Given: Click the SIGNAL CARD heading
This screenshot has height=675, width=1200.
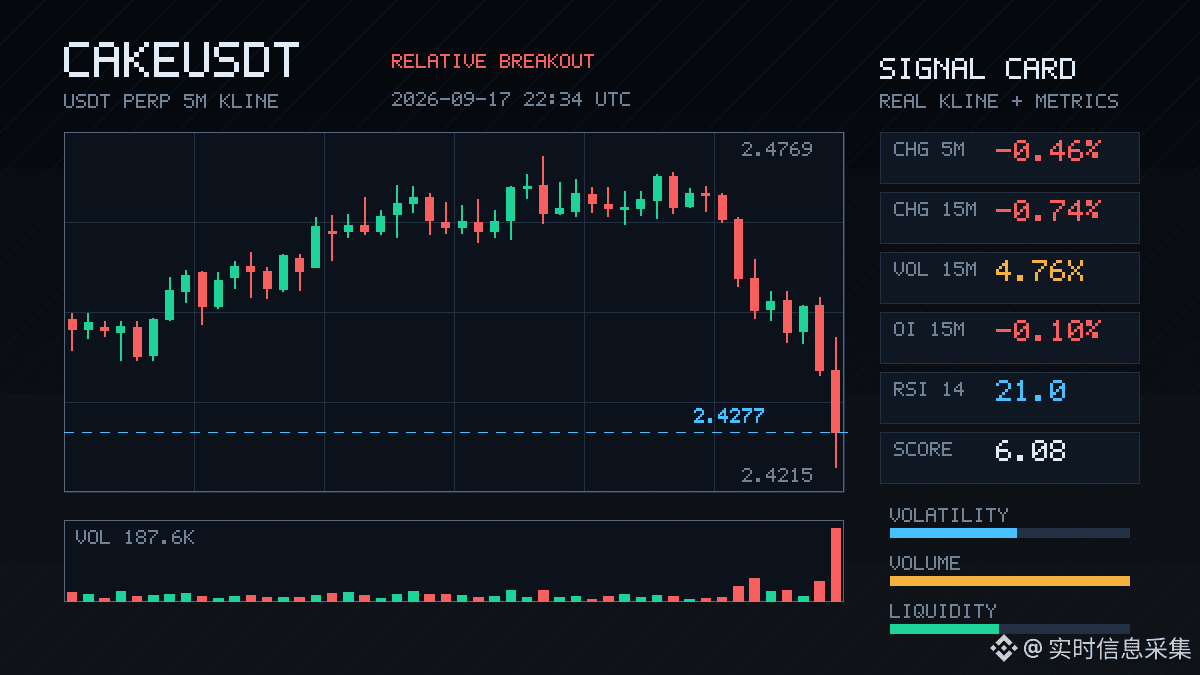Looking at the screenshot, I should pyautogui.click(x=977, y=69).
